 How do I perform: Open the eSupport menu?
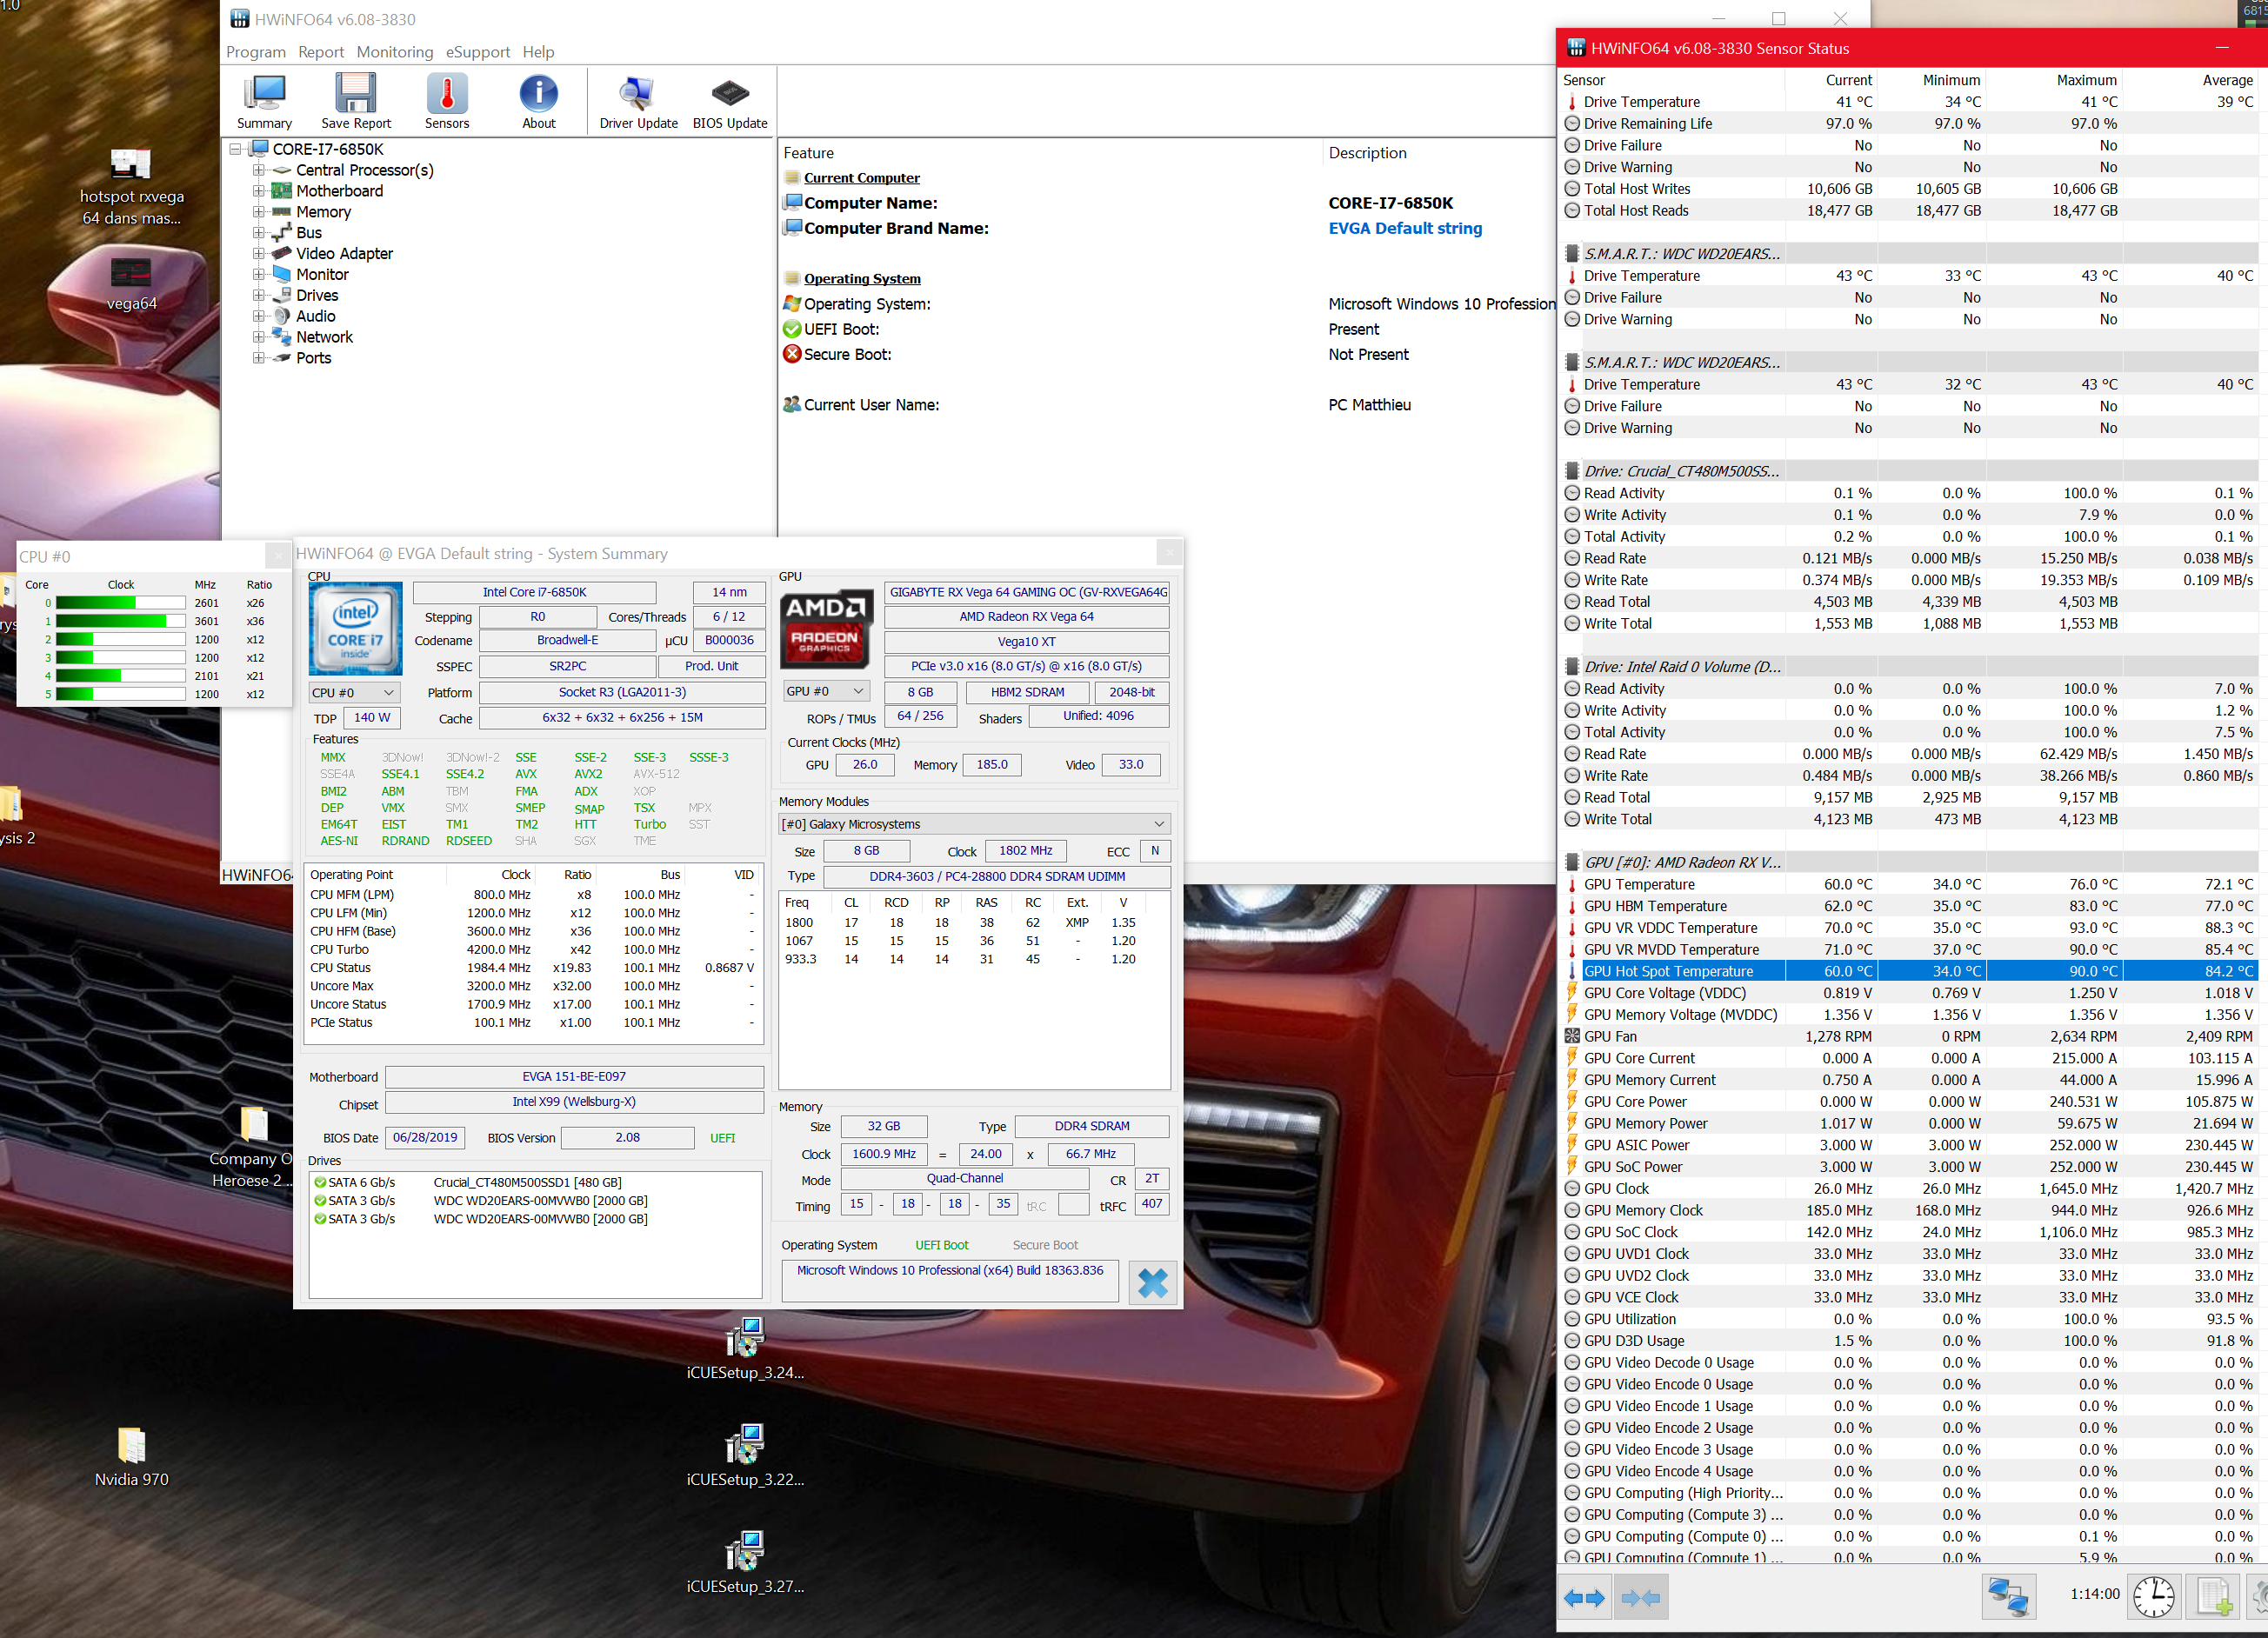pos(477,52)
